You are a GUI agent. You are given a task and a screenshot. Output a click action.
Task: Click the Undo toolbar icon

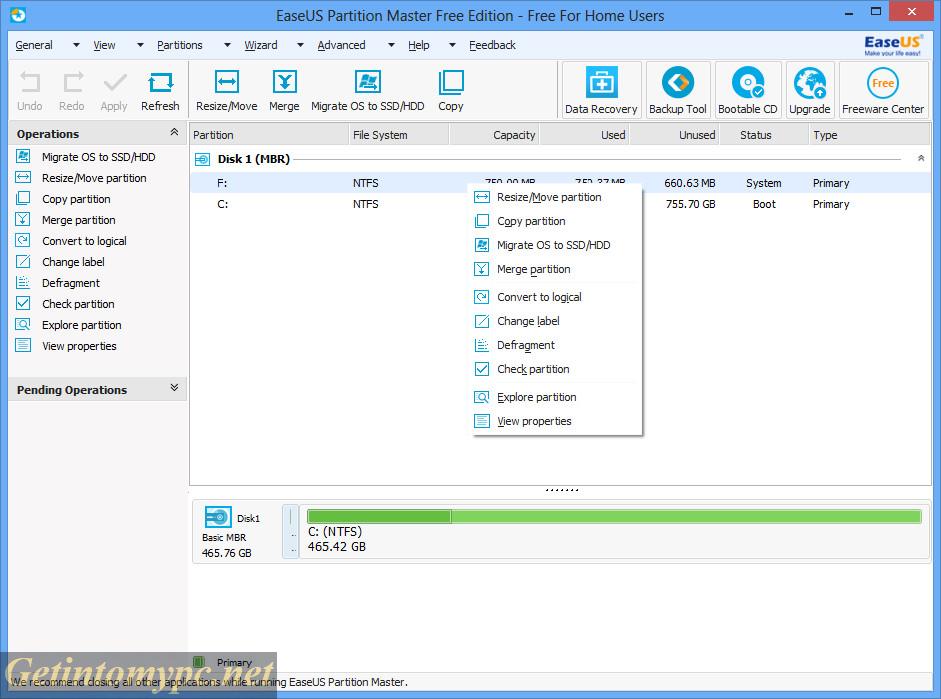pyautogui.click(x=29, y=91)
